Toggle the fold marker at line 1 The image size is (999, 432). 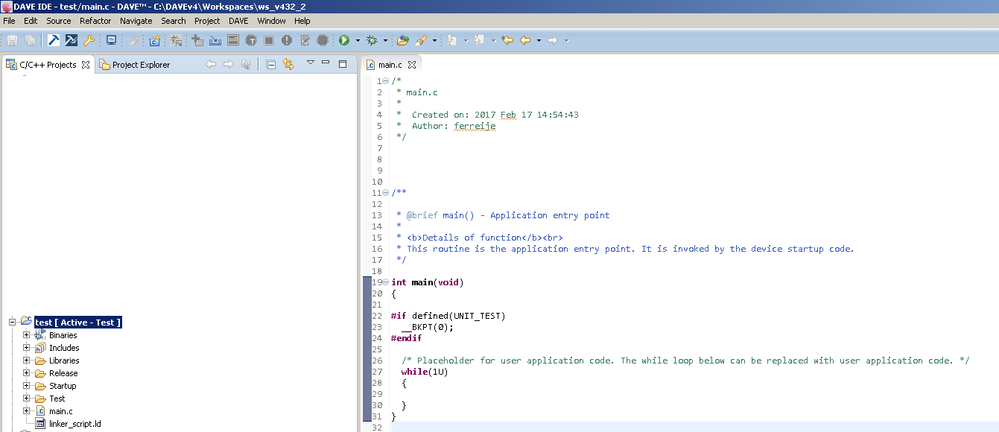[x=386, y=81]
